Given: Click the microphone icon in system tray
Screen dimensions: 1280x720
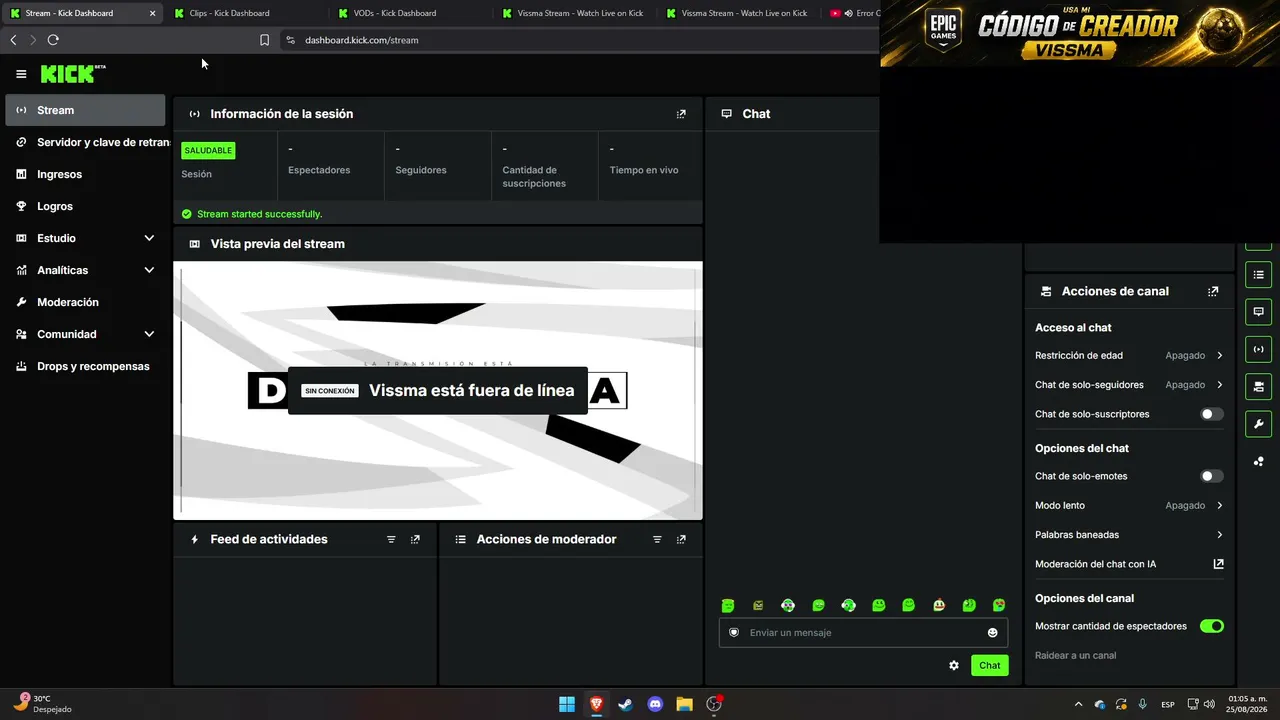Looking at the screenshot, I should point(1142,704).
